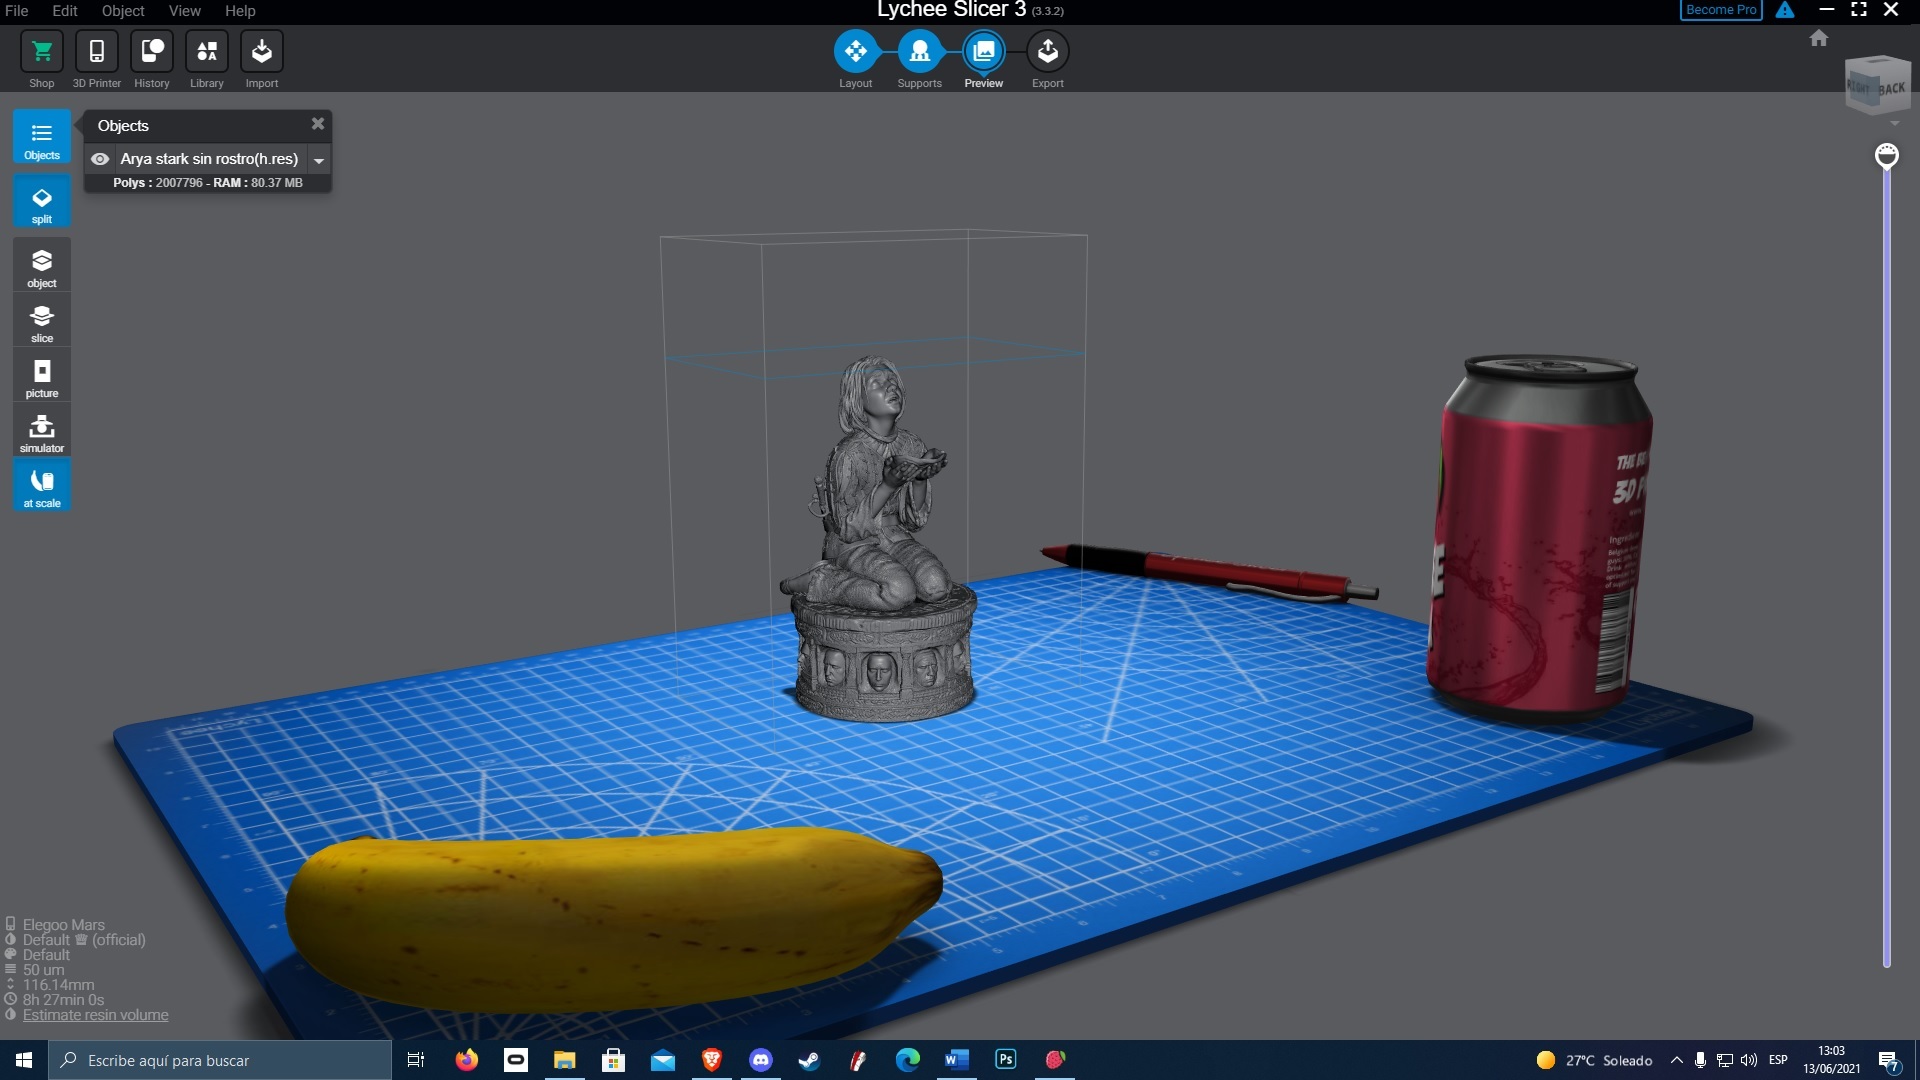Screen dimensions: 1920x1080
Task: Expand the Arya stark object options arrow
Action: point(319,160)
